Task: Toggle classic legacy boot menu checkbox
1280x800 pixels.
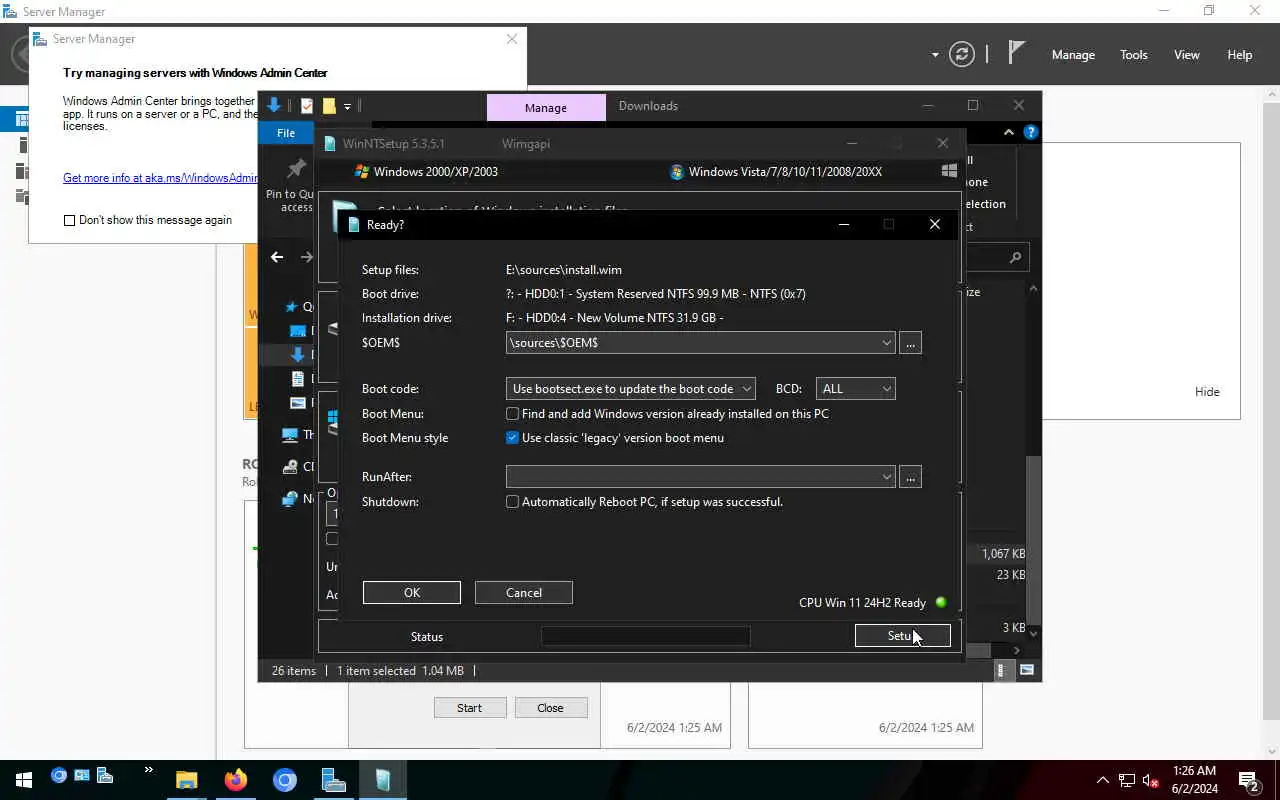Action: (x=512, y=438)
